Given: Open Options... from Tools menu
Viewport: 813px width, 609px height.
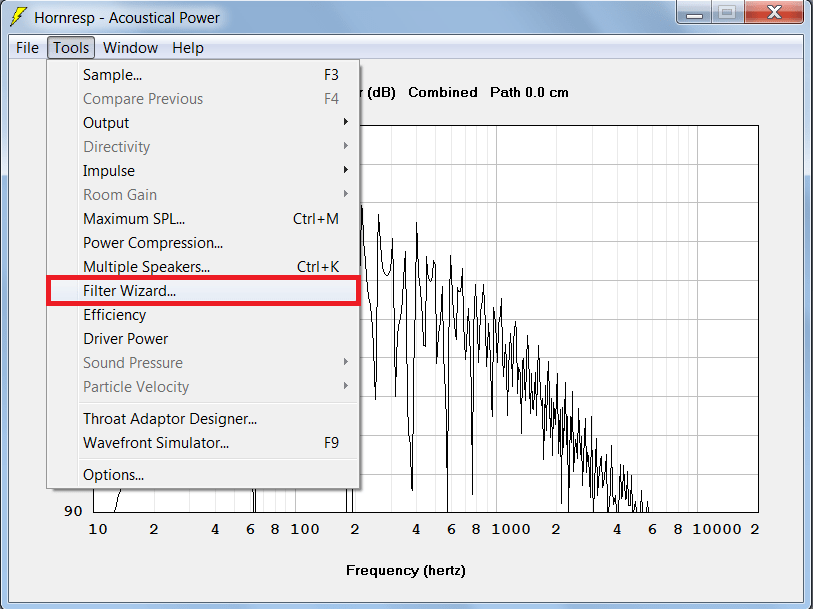Looking at the screenshot, I should [203, 475].
